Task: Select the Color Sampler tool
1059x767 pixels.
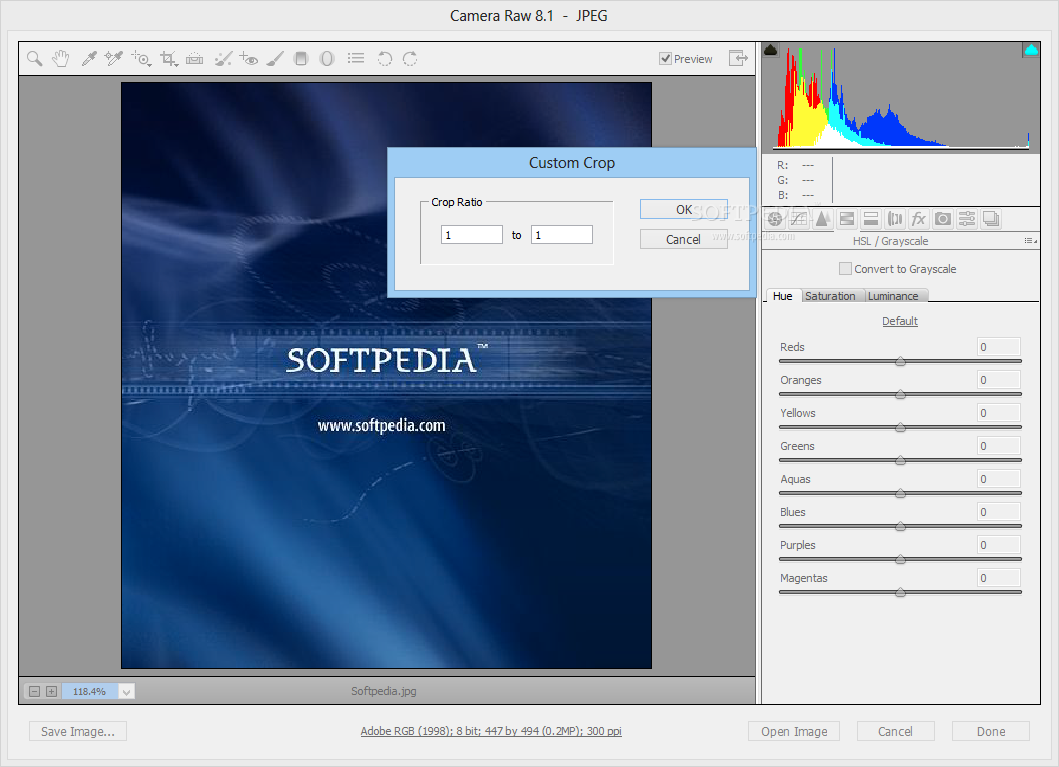Action: (x=113, y=59)
